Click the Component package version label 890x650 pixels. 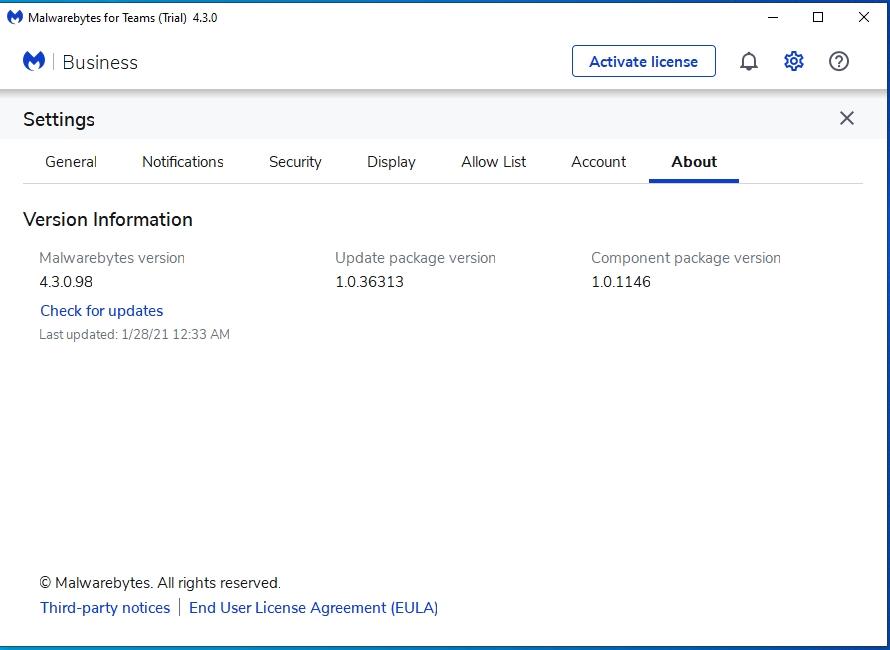pos(686,258)
